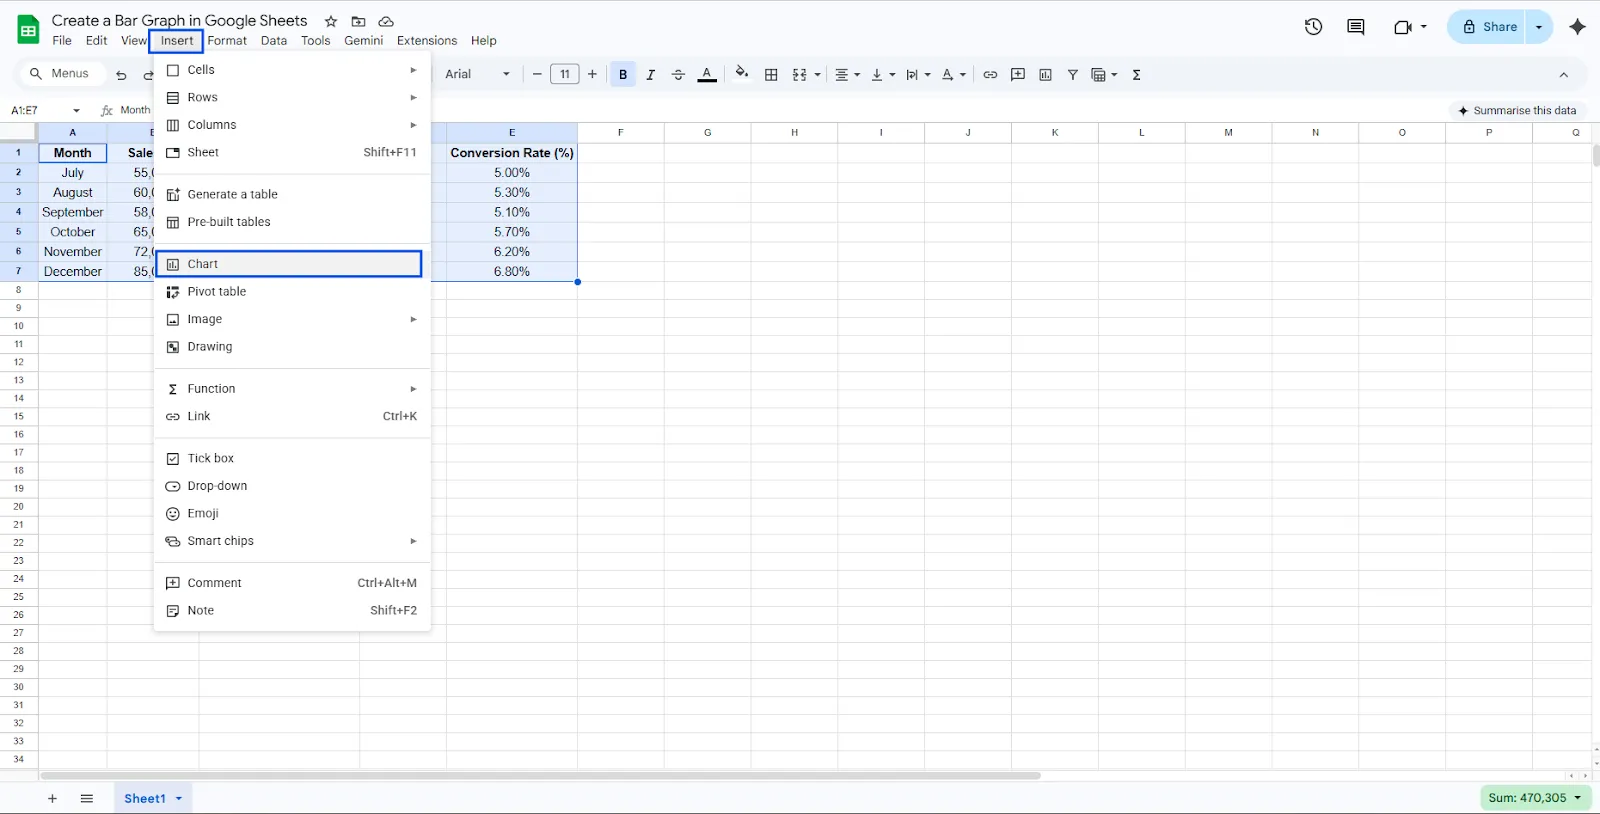
Task: Click the functions sigma toolbar icon
Action: 1136,75
